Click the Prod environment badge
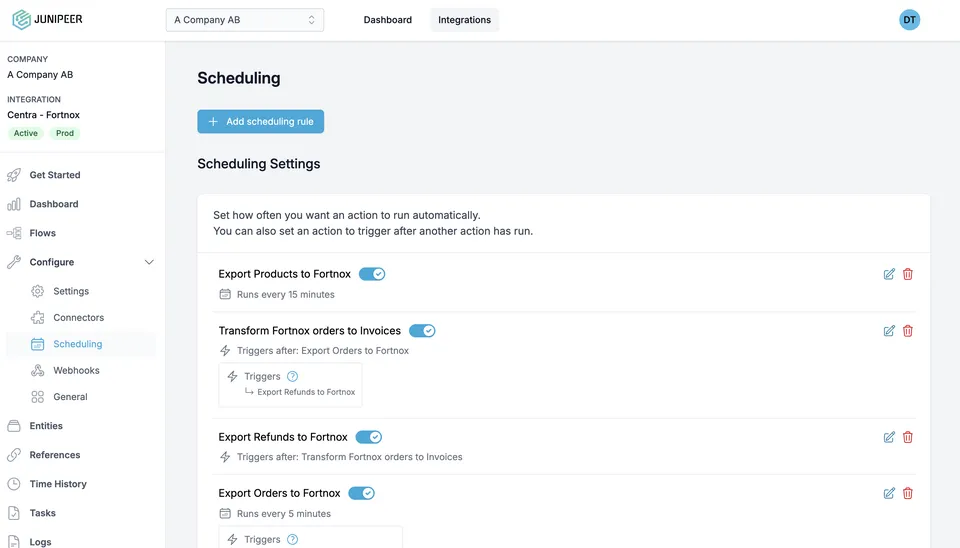The height and width of the screenshot is (548, 960). tap(65, 133)
